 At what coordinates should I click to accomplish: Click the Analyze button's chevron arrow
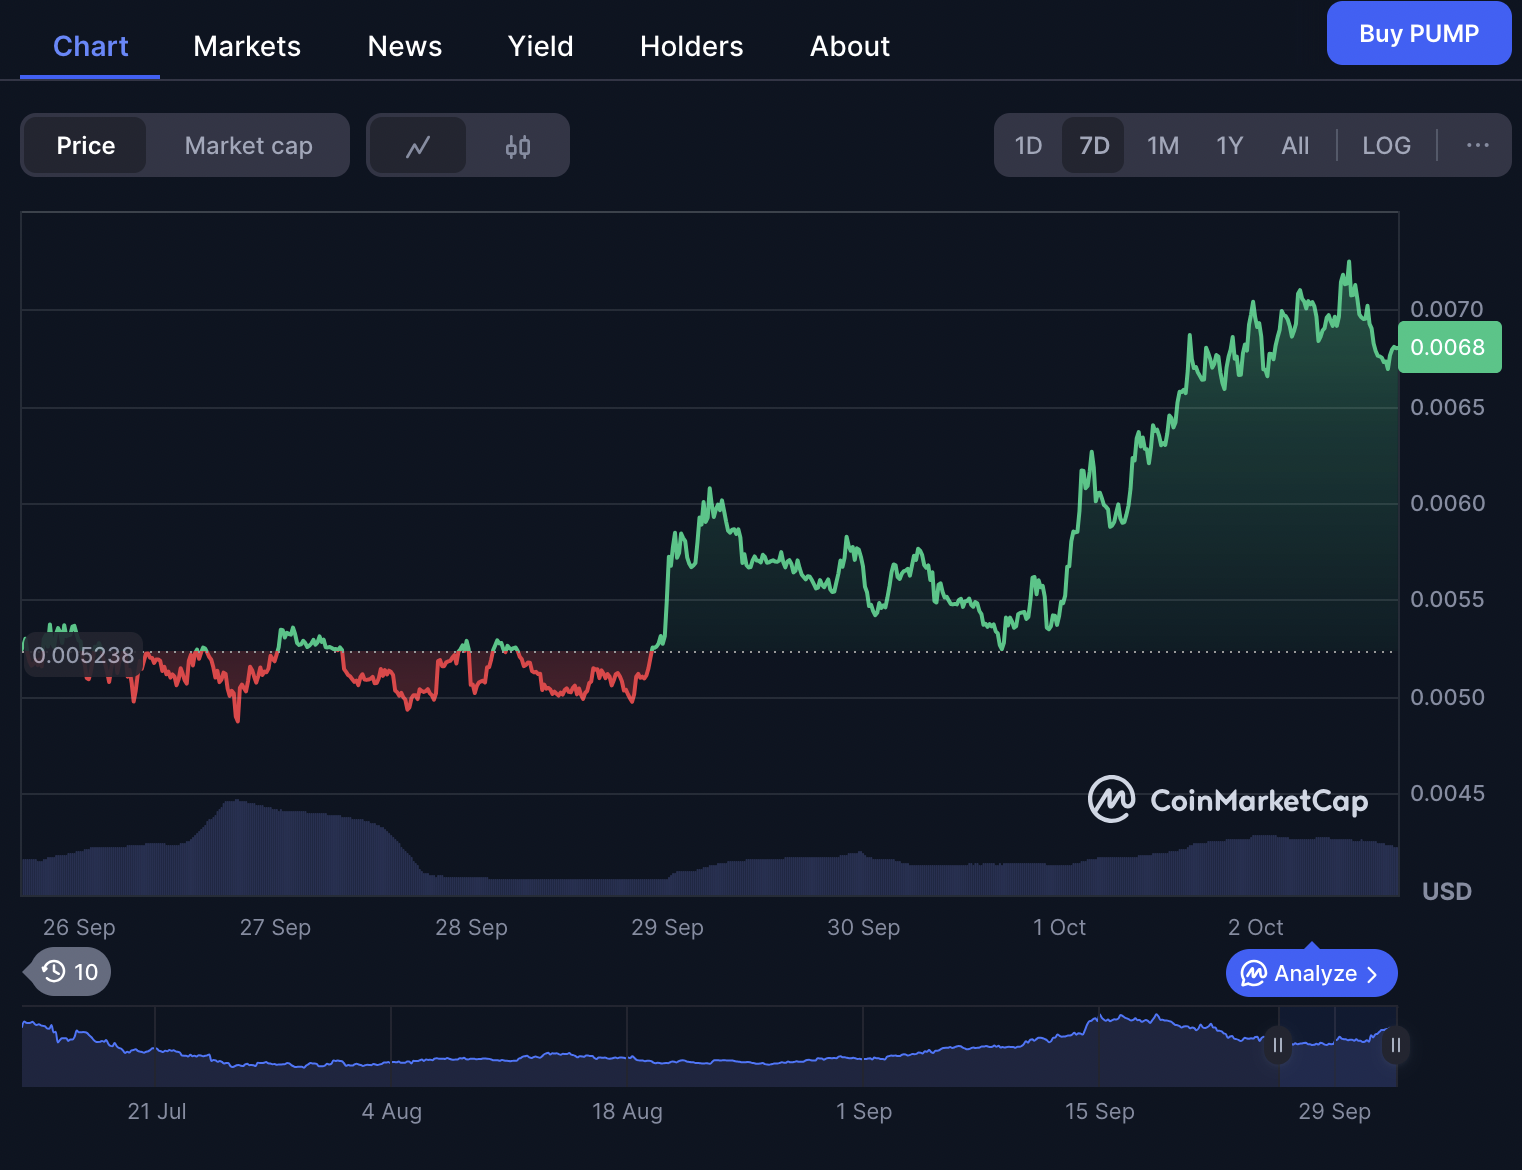1372,974
